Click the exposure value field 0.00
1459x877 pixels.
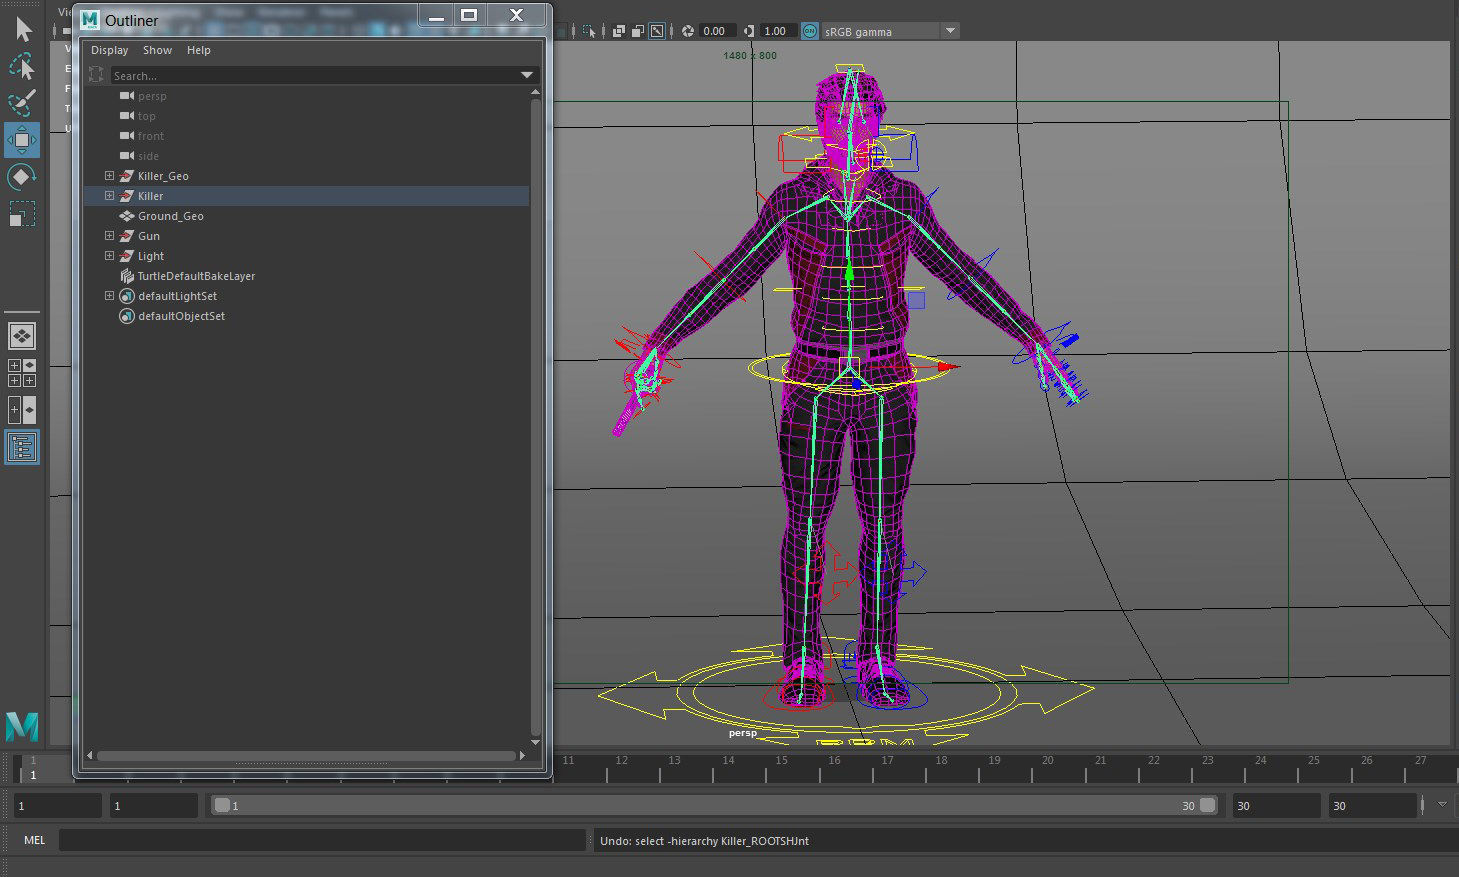tap(718, 31)
